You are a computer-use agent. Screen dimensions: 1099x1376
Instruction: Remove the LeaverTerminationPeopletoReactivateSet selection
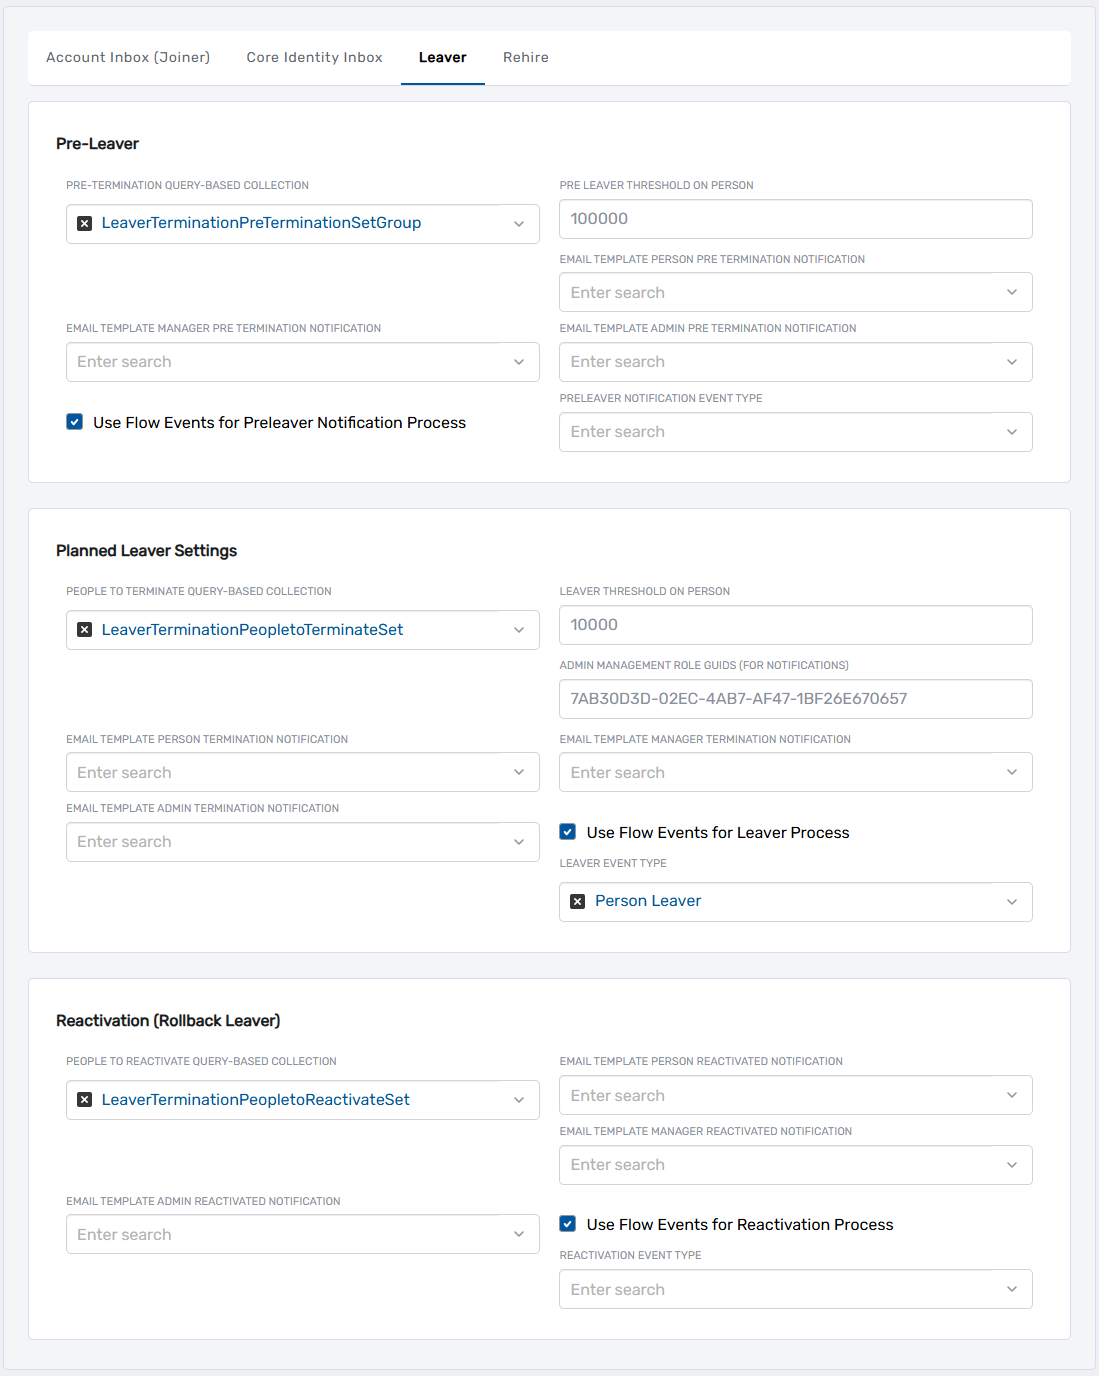[x=85, y=1100]
